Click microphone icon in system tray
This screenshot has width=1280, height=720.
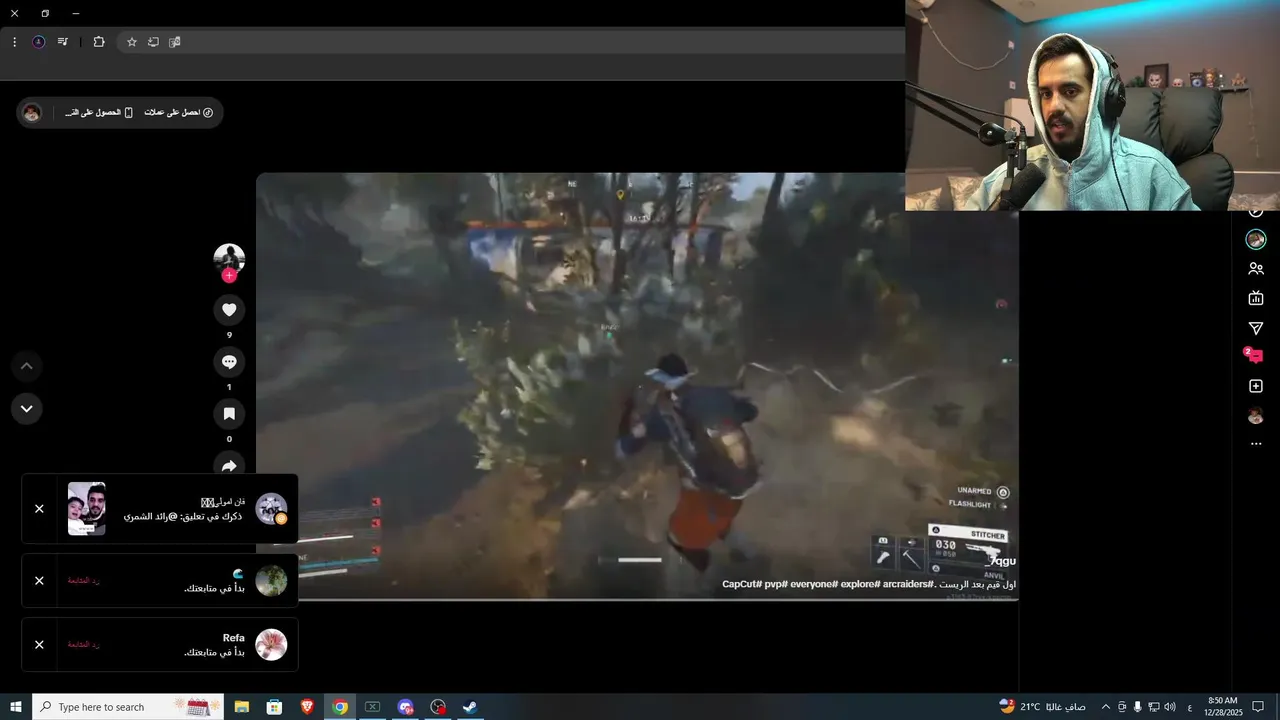(1138, 707)
